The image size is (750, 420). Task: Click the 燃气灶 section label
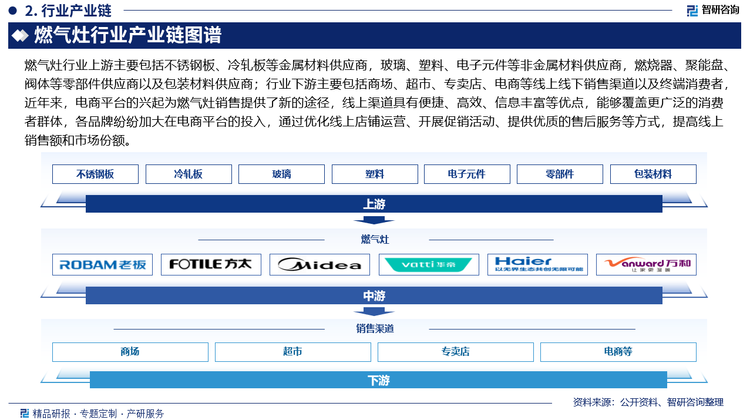pos(375,239)
